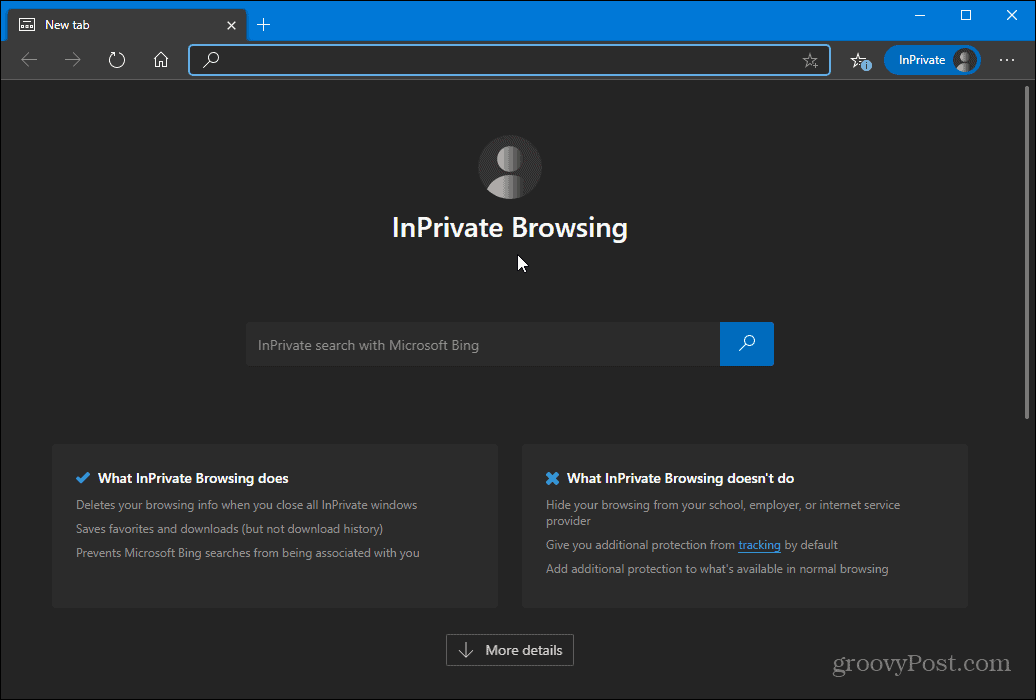Click the address bar search magnifier icon
1036x700 pixels.
211,59
